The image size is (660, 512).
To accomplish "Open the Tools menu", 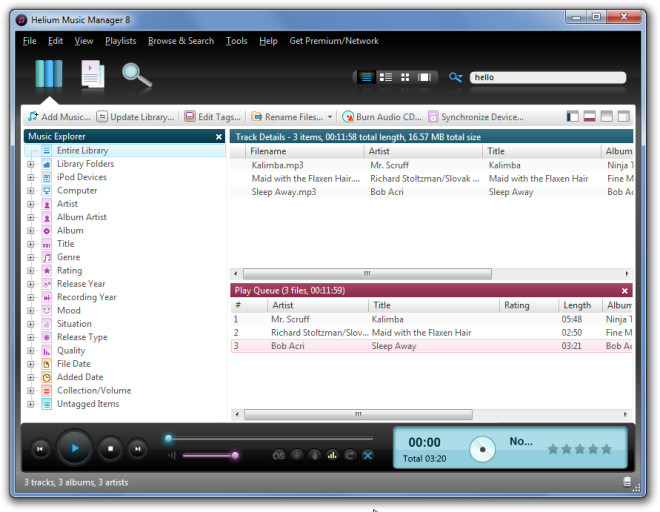I will [x=237, y=41].
